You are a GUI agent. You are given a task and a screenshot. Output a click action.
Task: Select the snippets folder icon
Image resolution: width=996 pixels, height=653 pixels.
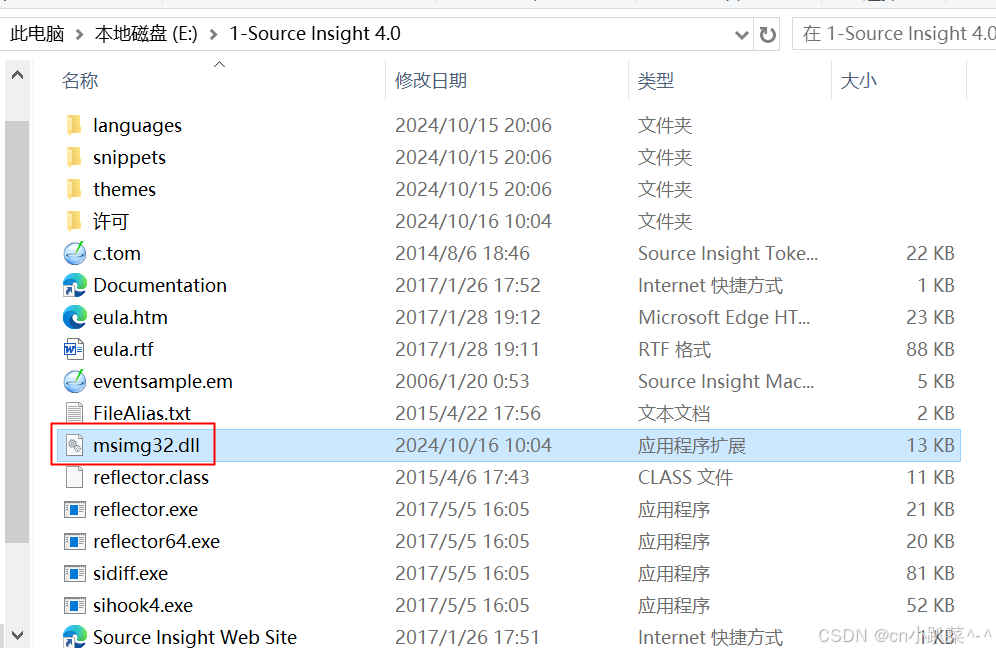click(74, 157)
